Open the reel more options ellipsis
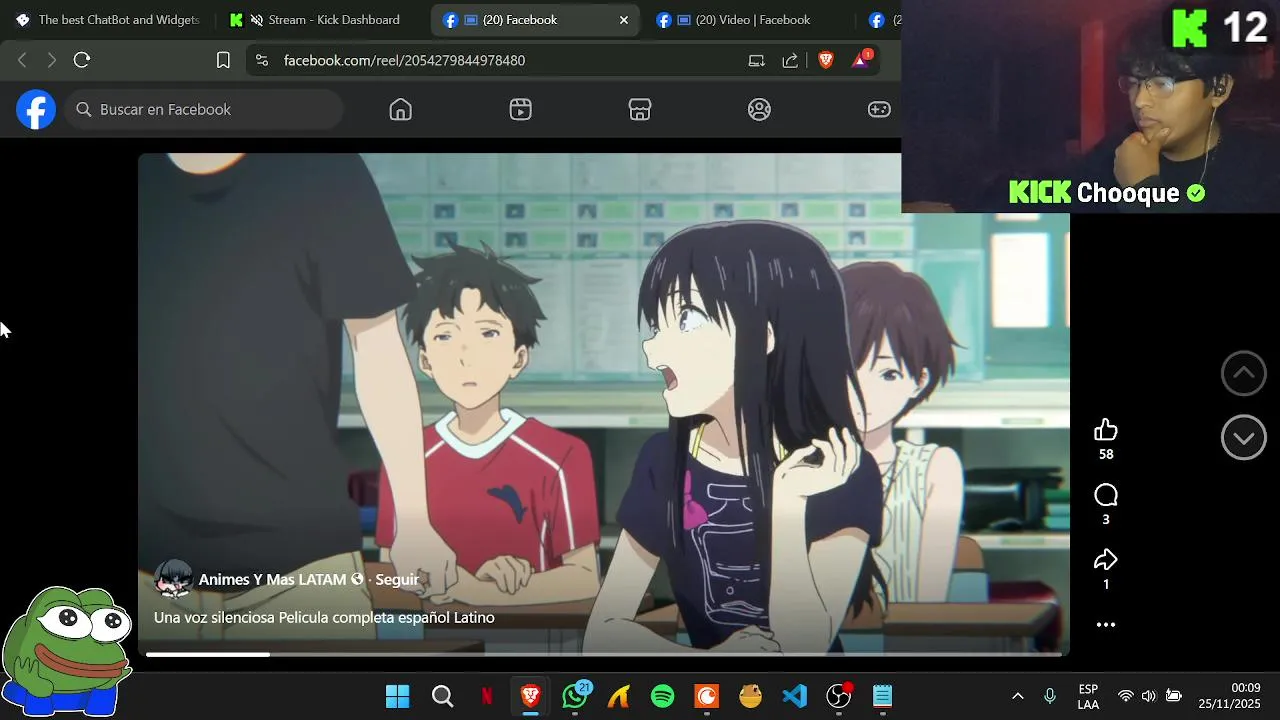Screen dimensions: 1280x720 pos(1106,625)
